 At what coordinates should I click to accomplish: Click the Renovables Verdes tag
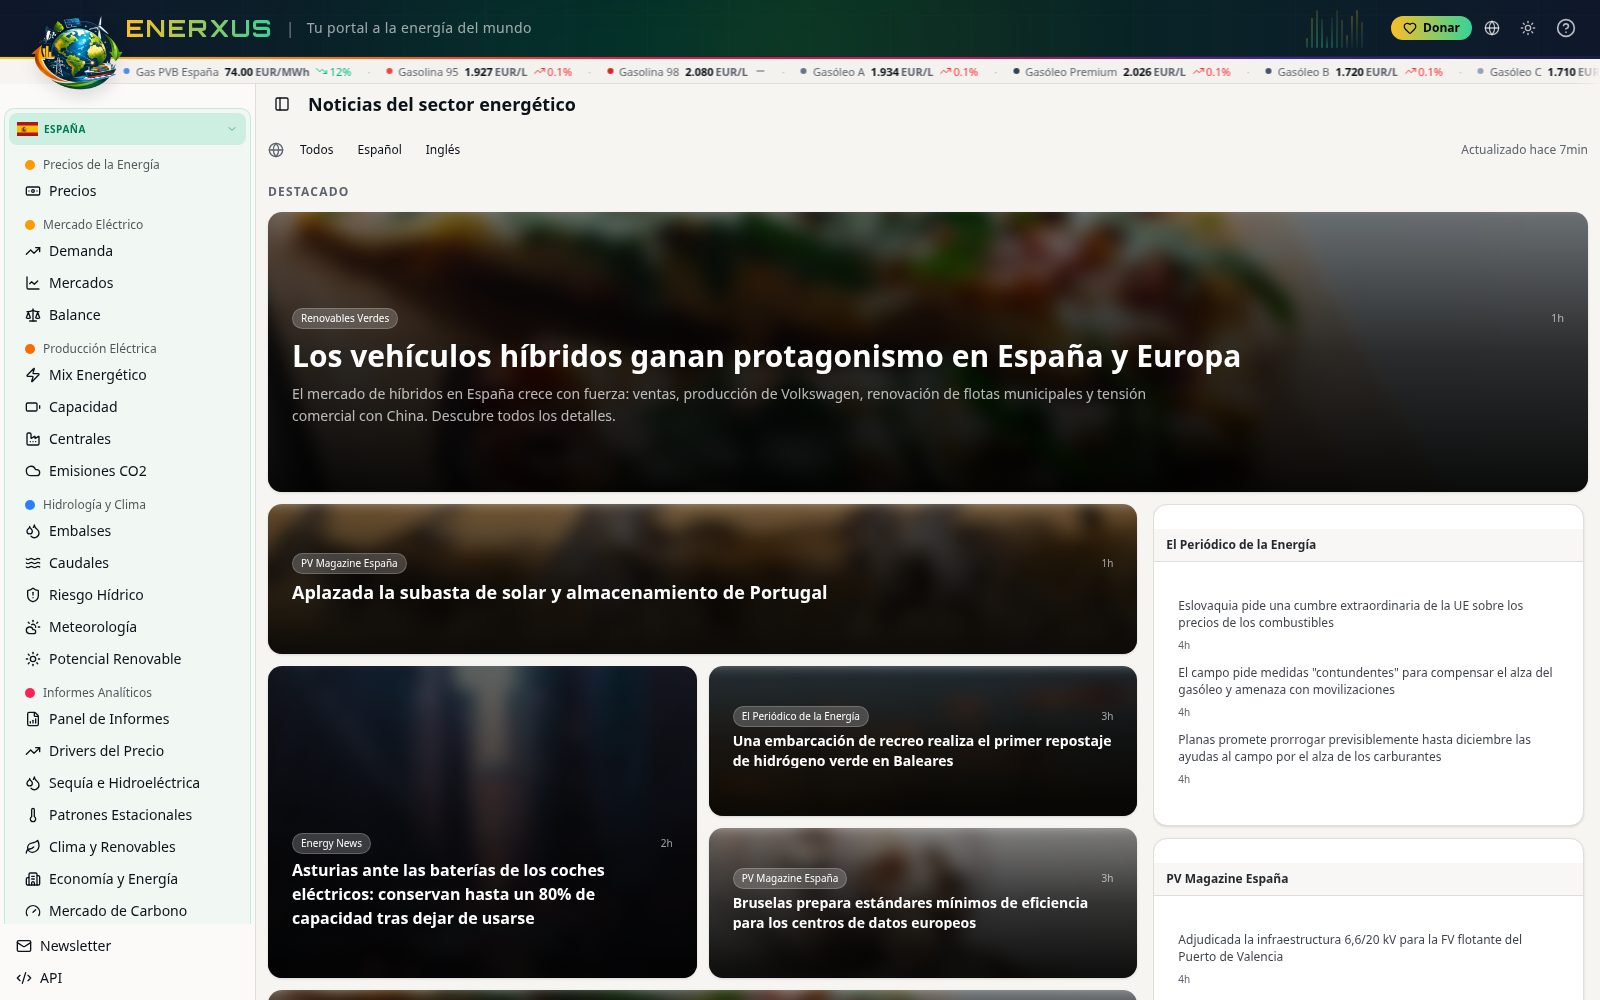(x=345, y=318)
